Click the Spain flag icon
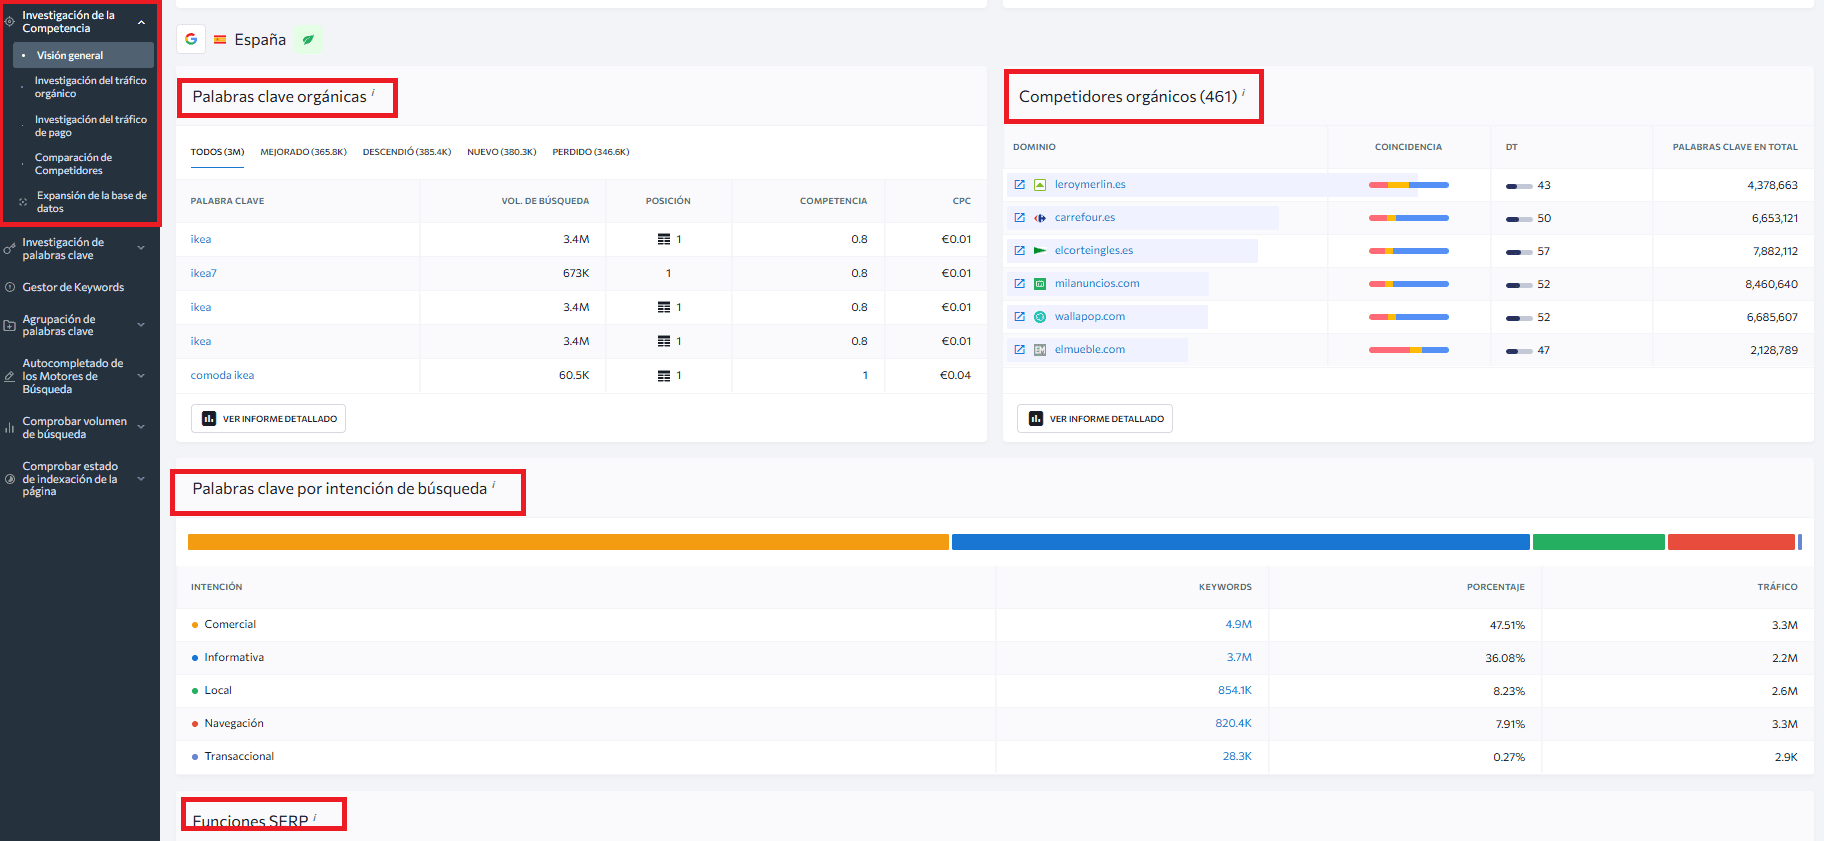The image size is (1824, 841). [x=220, y=40]
